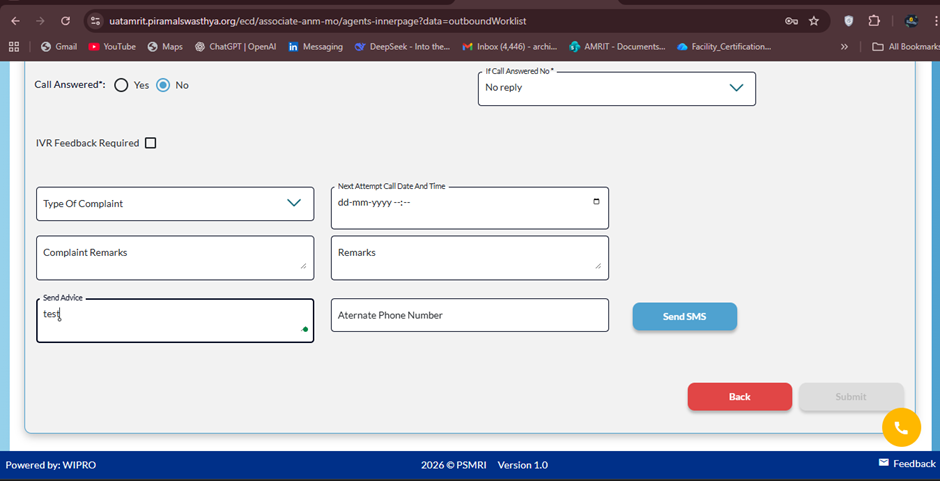Show hidden bookmarks with the chevron expander
940x481 pixels.
845,46
